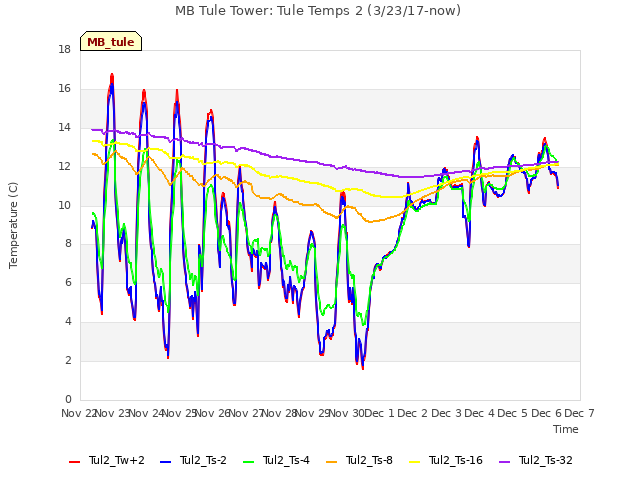640x480 pixels.
Task: Select the Tul2_Ts-32 legend label
Action: click(546, 460)
